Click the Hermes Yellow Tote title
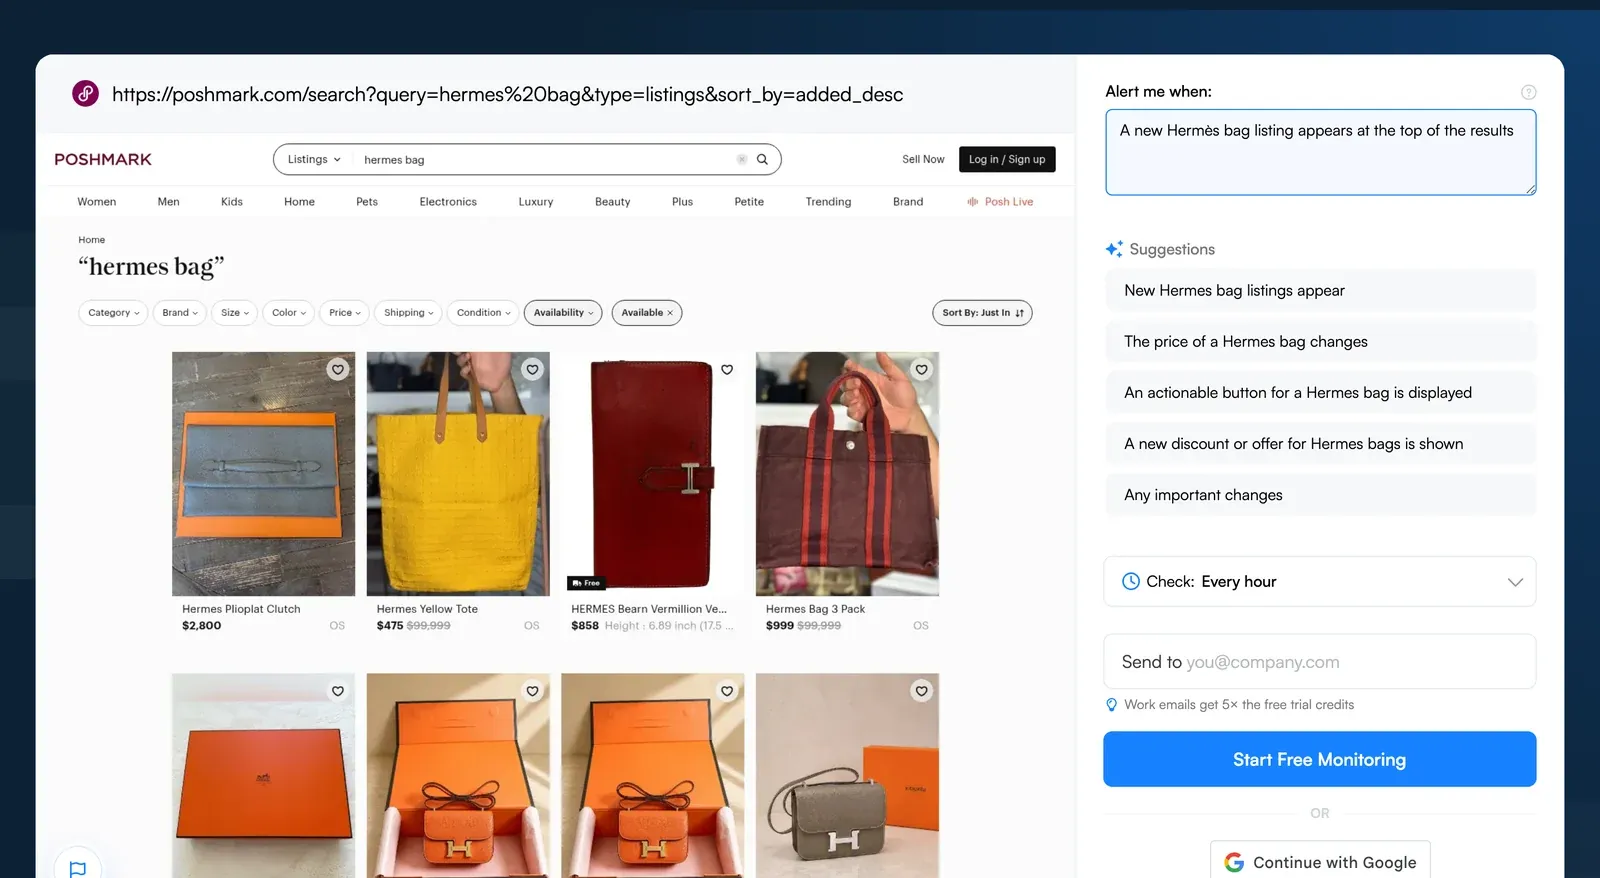 (x=427, y=609)
